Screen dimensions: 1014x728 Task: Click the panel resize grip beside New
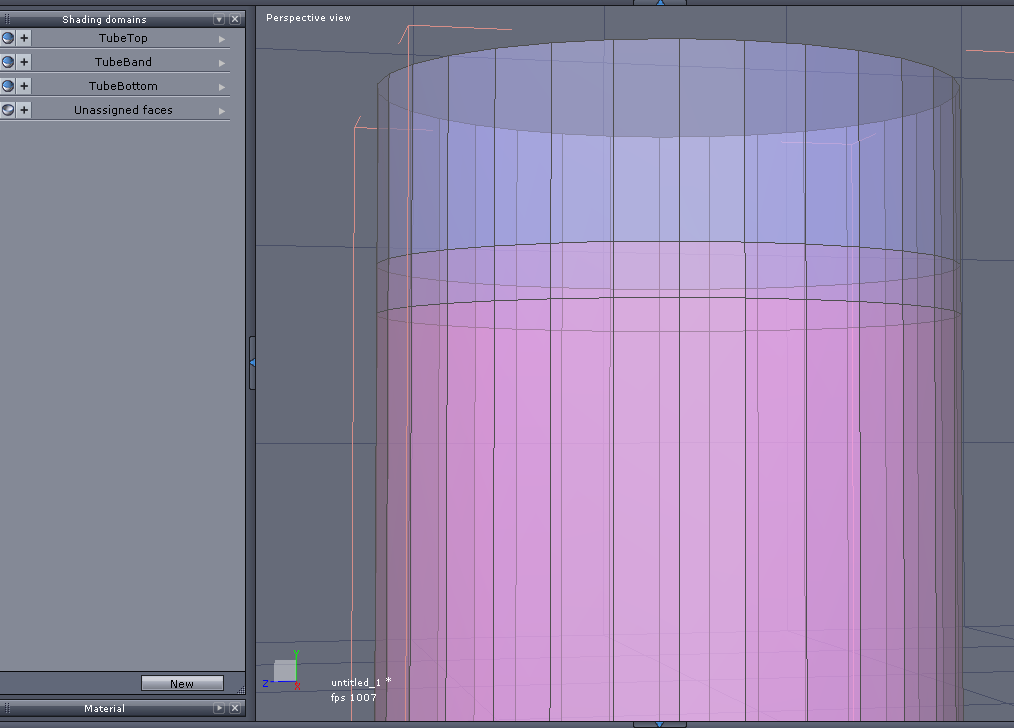(241, 690)
